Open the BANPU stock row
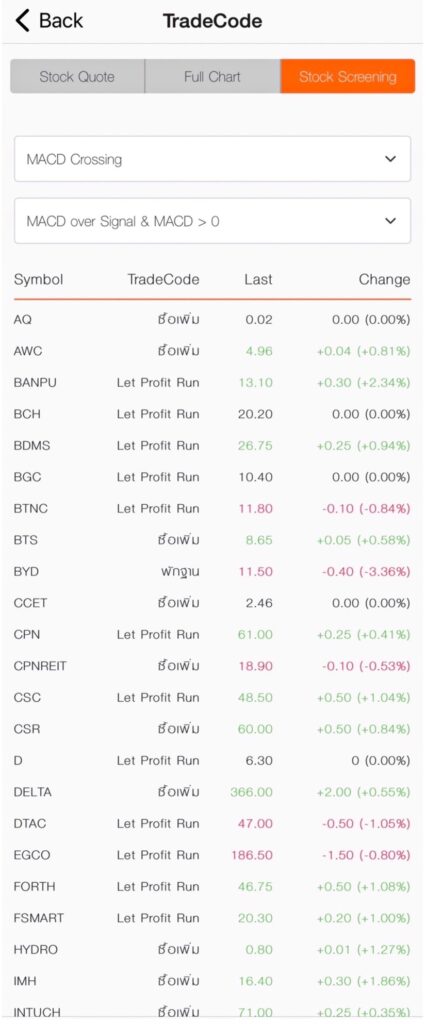426x1024 pixels. pyautogui.click(x=212, y=383)
